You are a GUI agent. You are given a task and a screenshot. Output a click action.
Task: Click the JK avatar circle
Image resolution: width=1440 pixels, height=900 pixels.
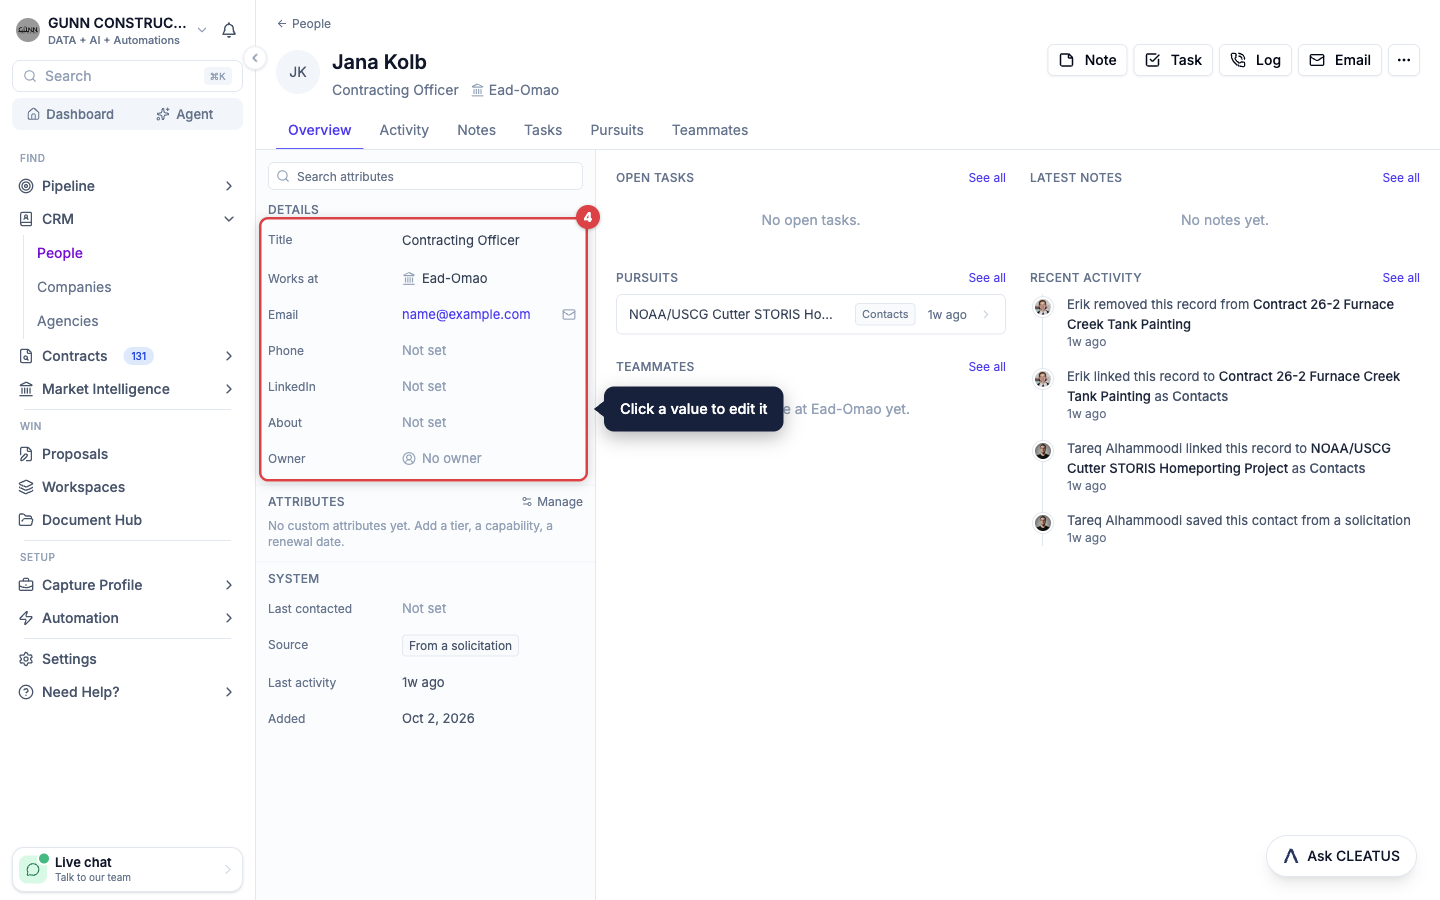[298, 72]
